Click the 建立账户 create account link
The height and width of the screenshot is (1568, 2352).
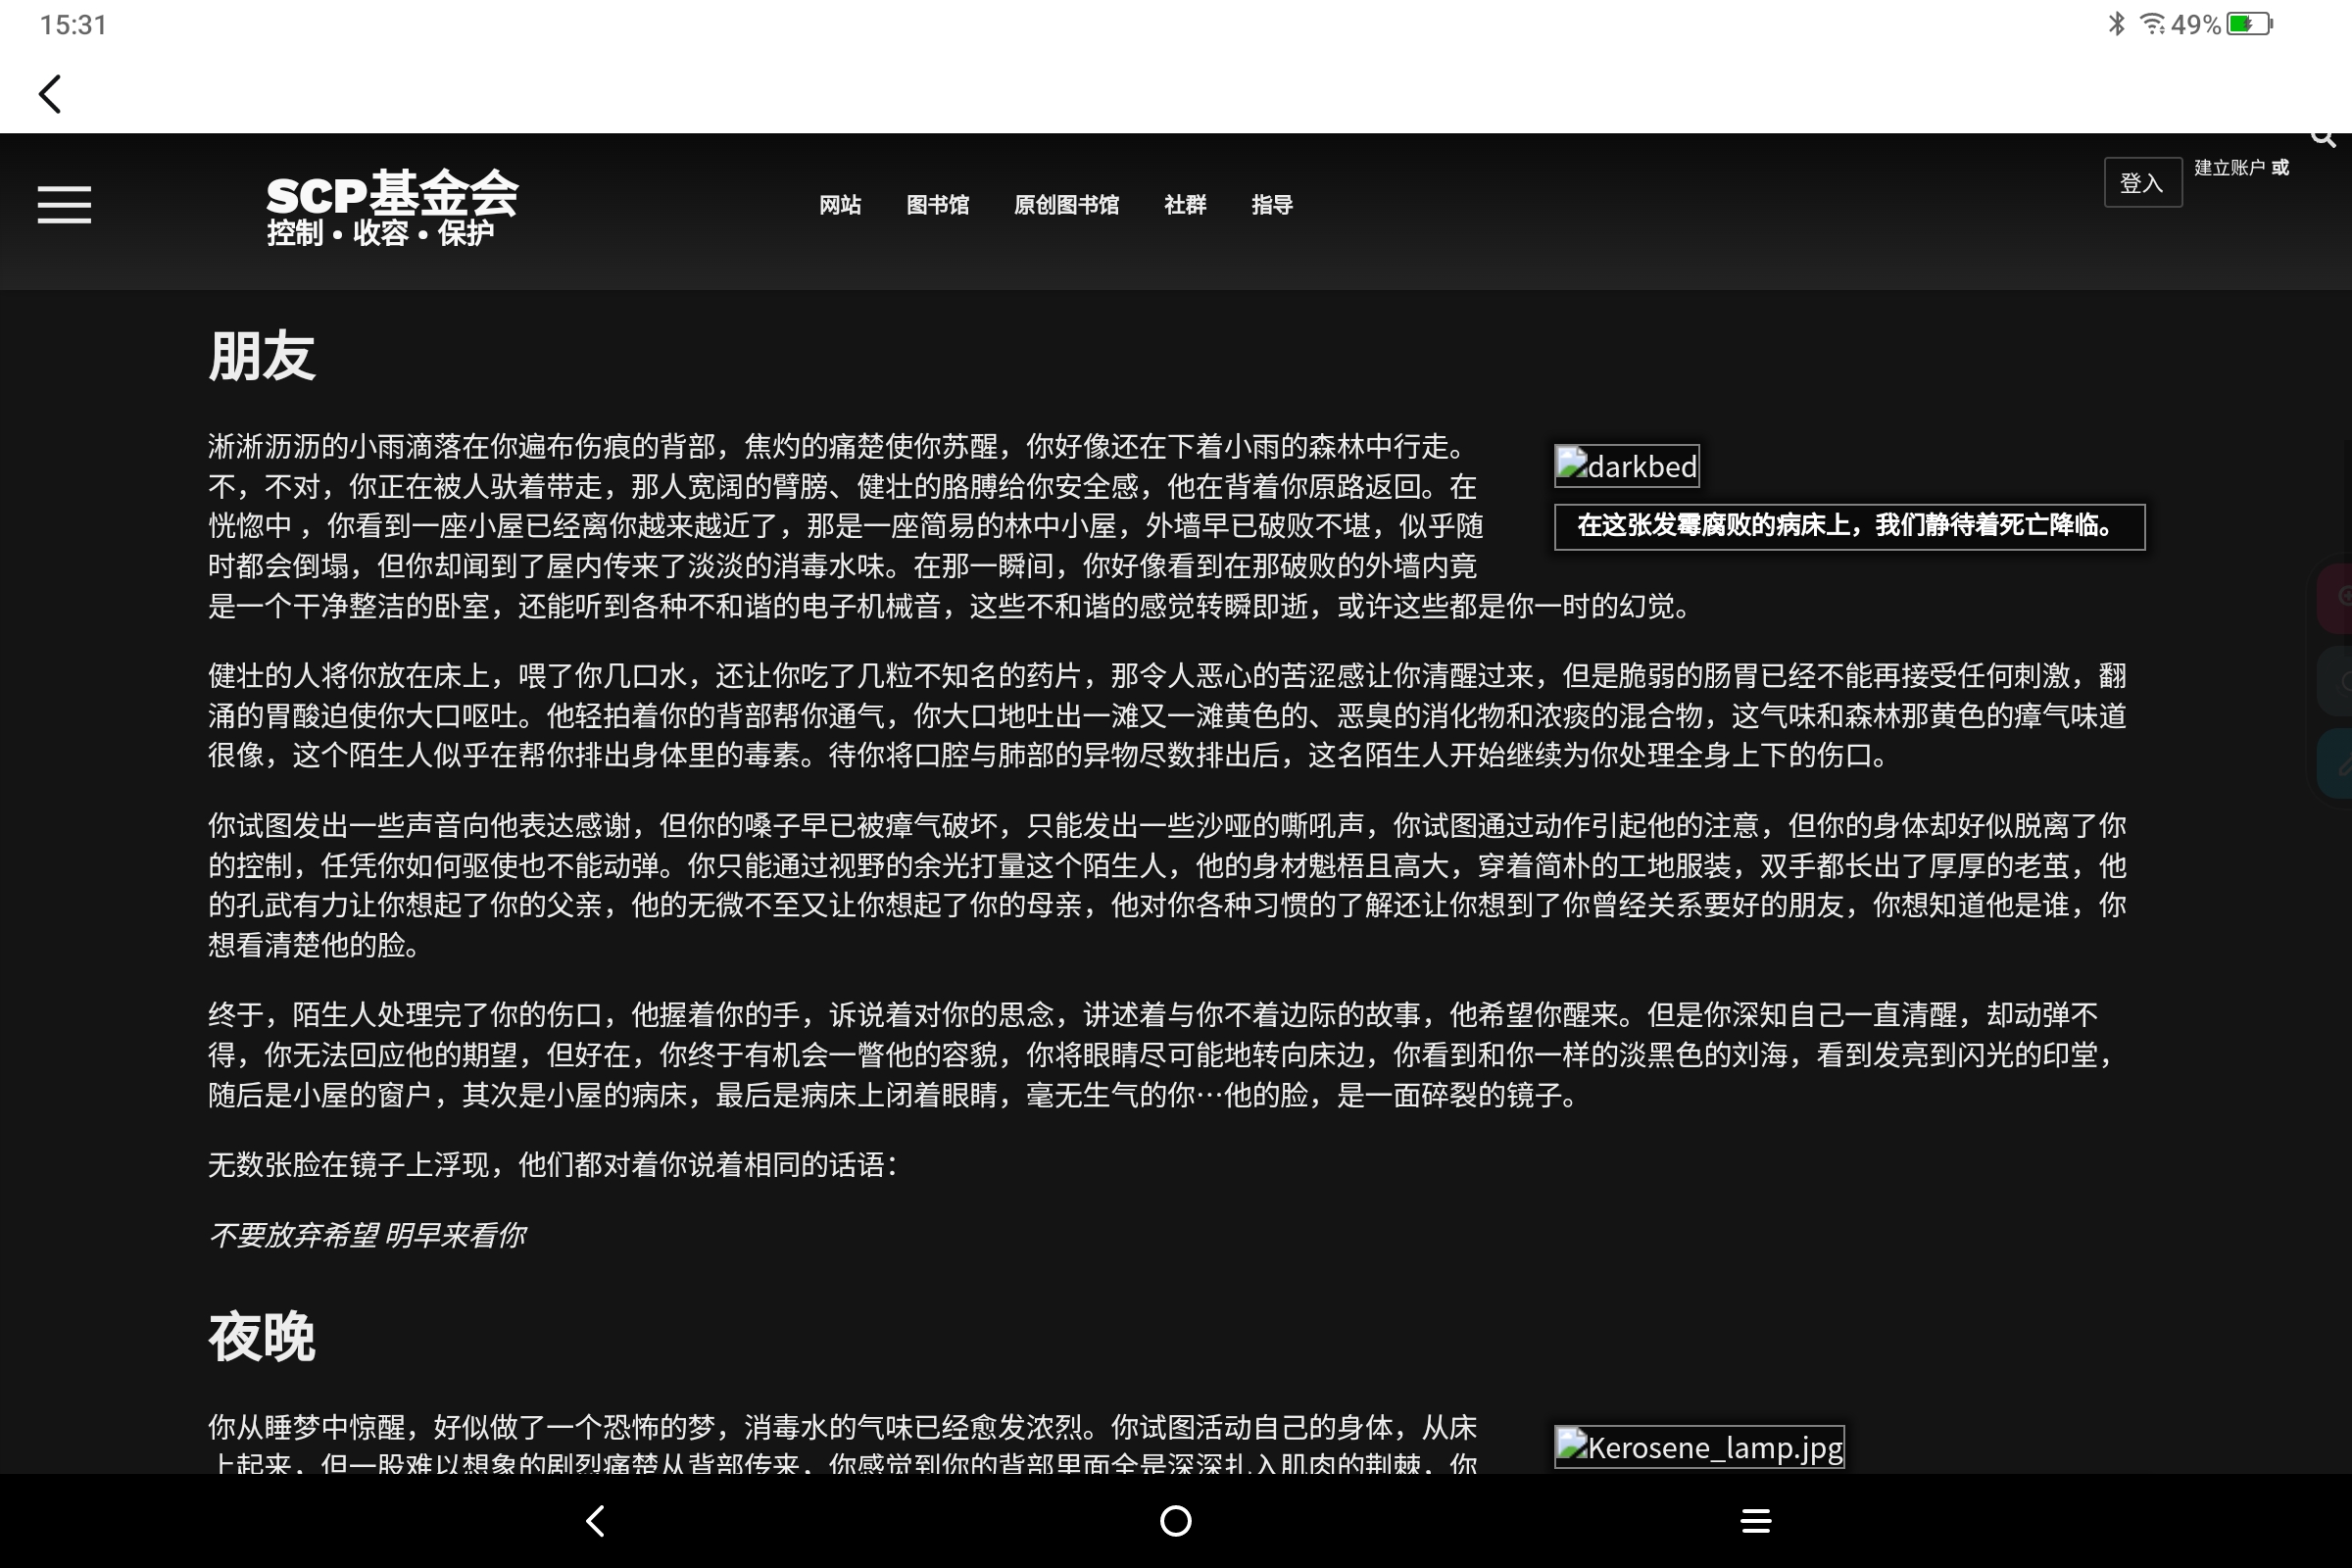2229,168
